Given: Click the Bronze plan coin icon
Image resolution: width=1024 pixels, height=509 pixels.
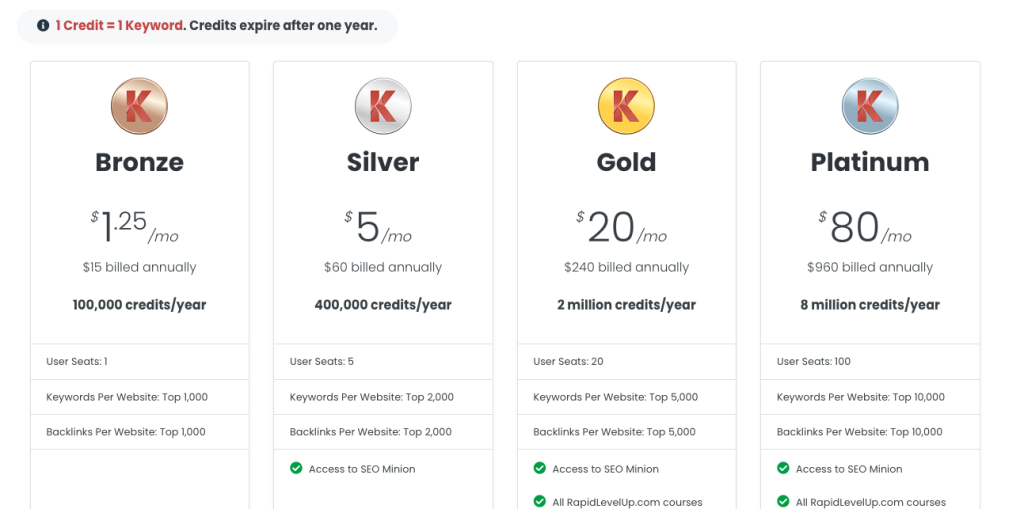Looking at the screenshot, I should click(x=139, y=106).
